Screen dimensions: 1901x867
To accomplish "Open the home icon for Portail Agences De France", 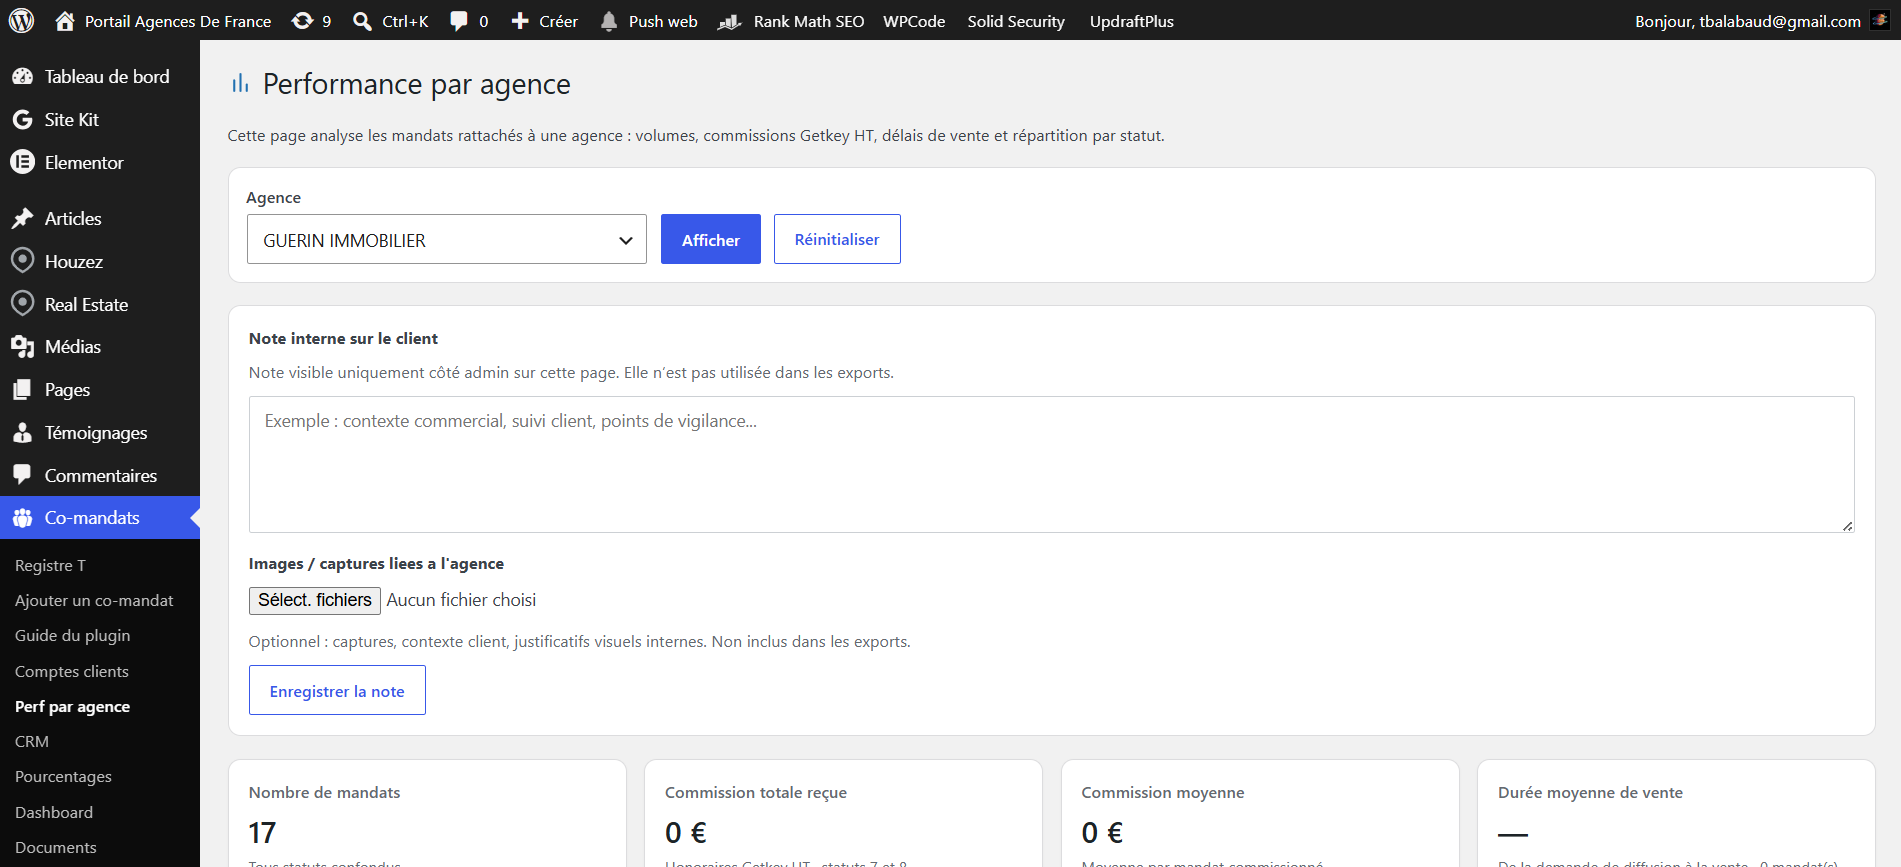I will click(x=65, y=21).
